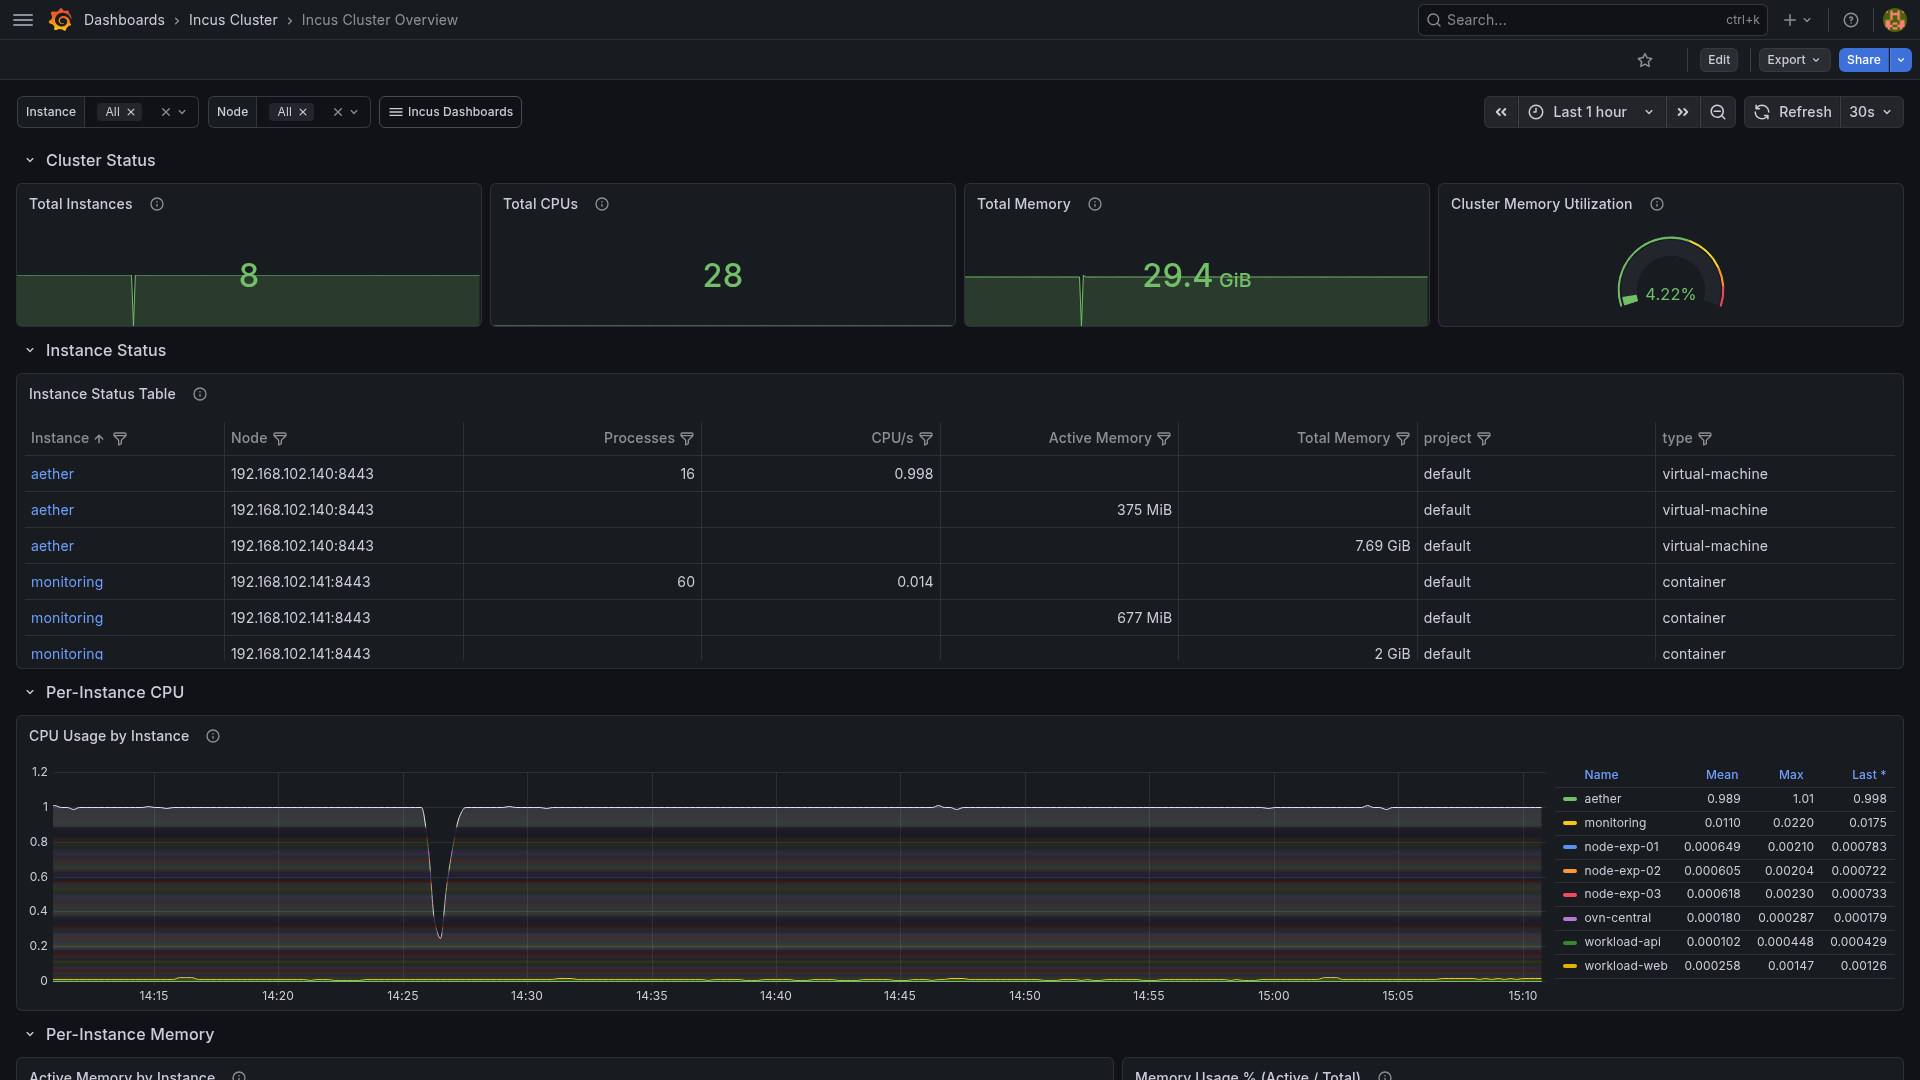
Task: Zoom out the time range
Action: coord(1718,112)
